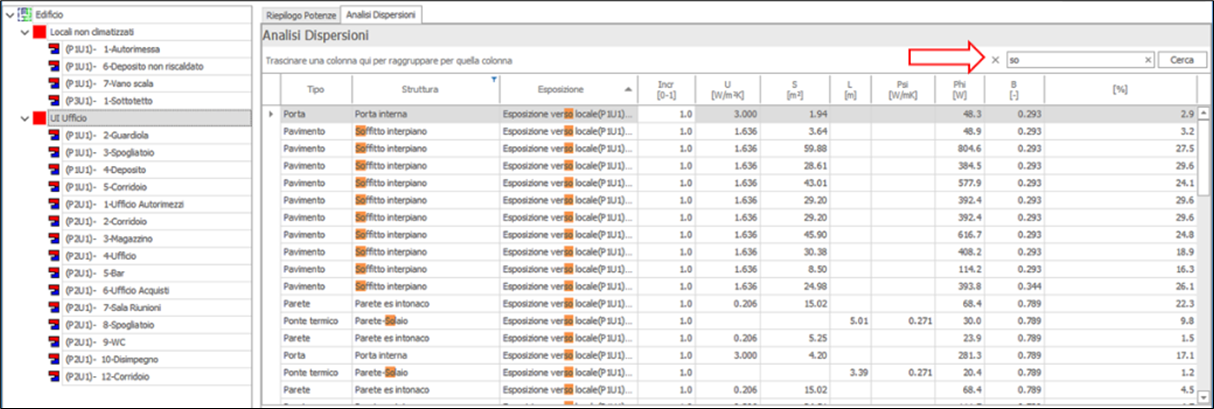Image resolution: width=1214 pixels, height=409 pixels.
Task: Collapse the UI Ufficio group
Action: 25,118
